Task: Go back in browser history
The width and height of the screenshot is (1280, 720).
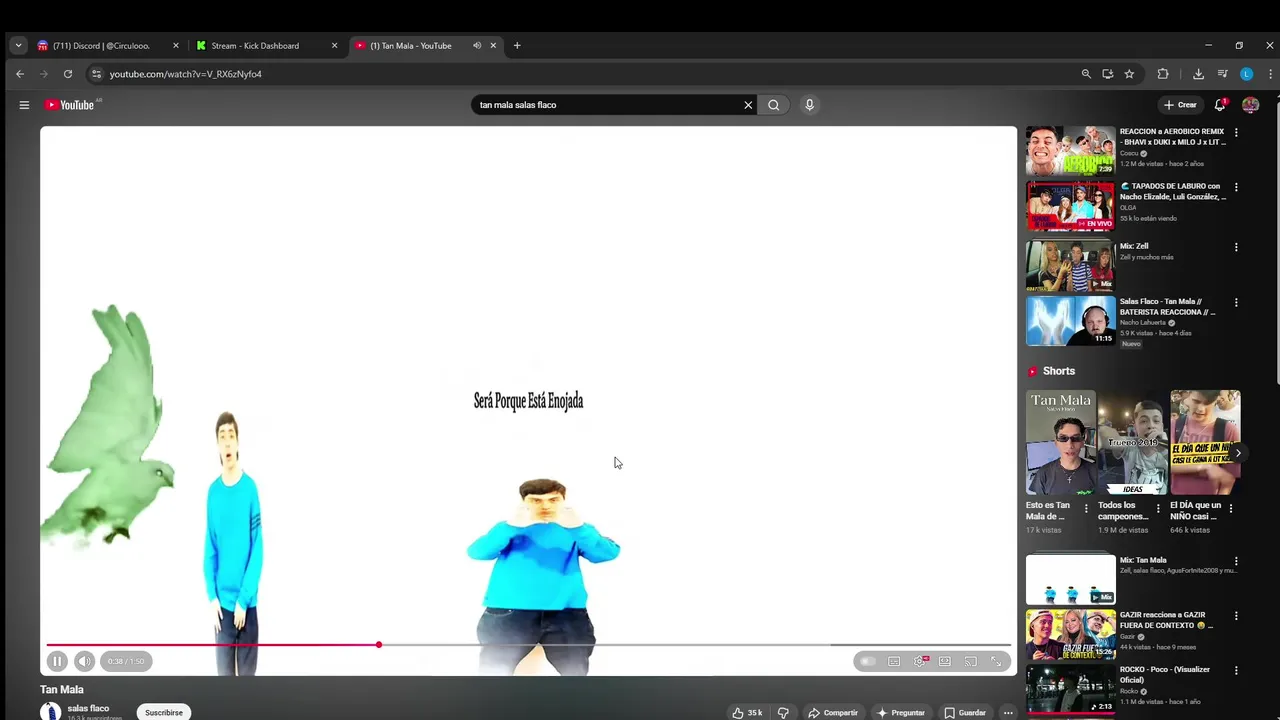Action: coord(20,74)
